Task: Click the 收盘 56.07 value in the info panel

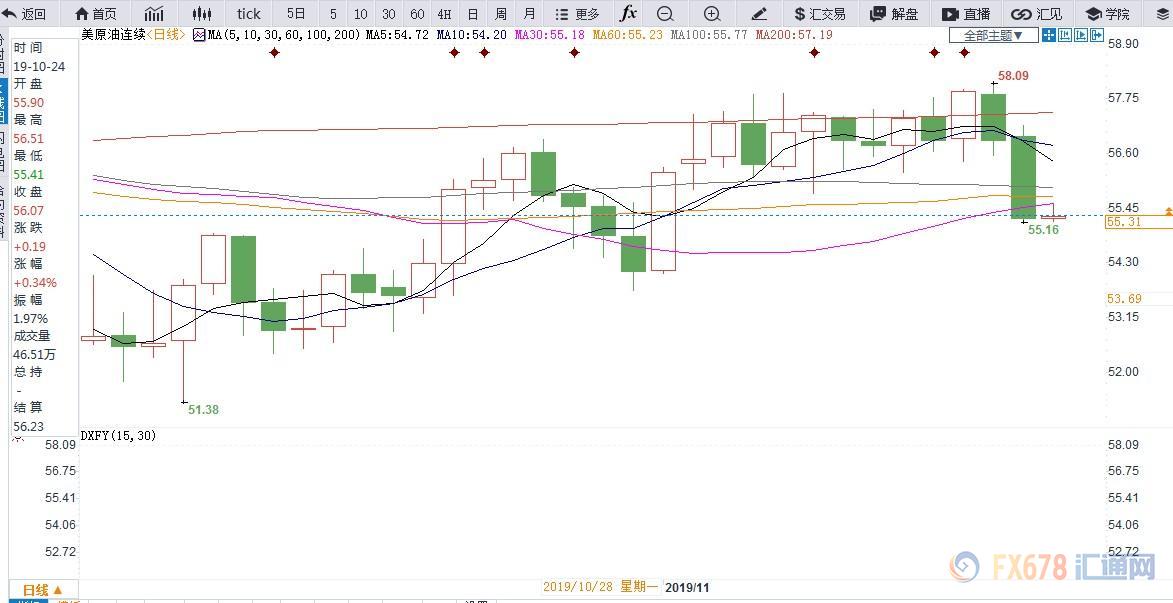Action: (28, 211)
